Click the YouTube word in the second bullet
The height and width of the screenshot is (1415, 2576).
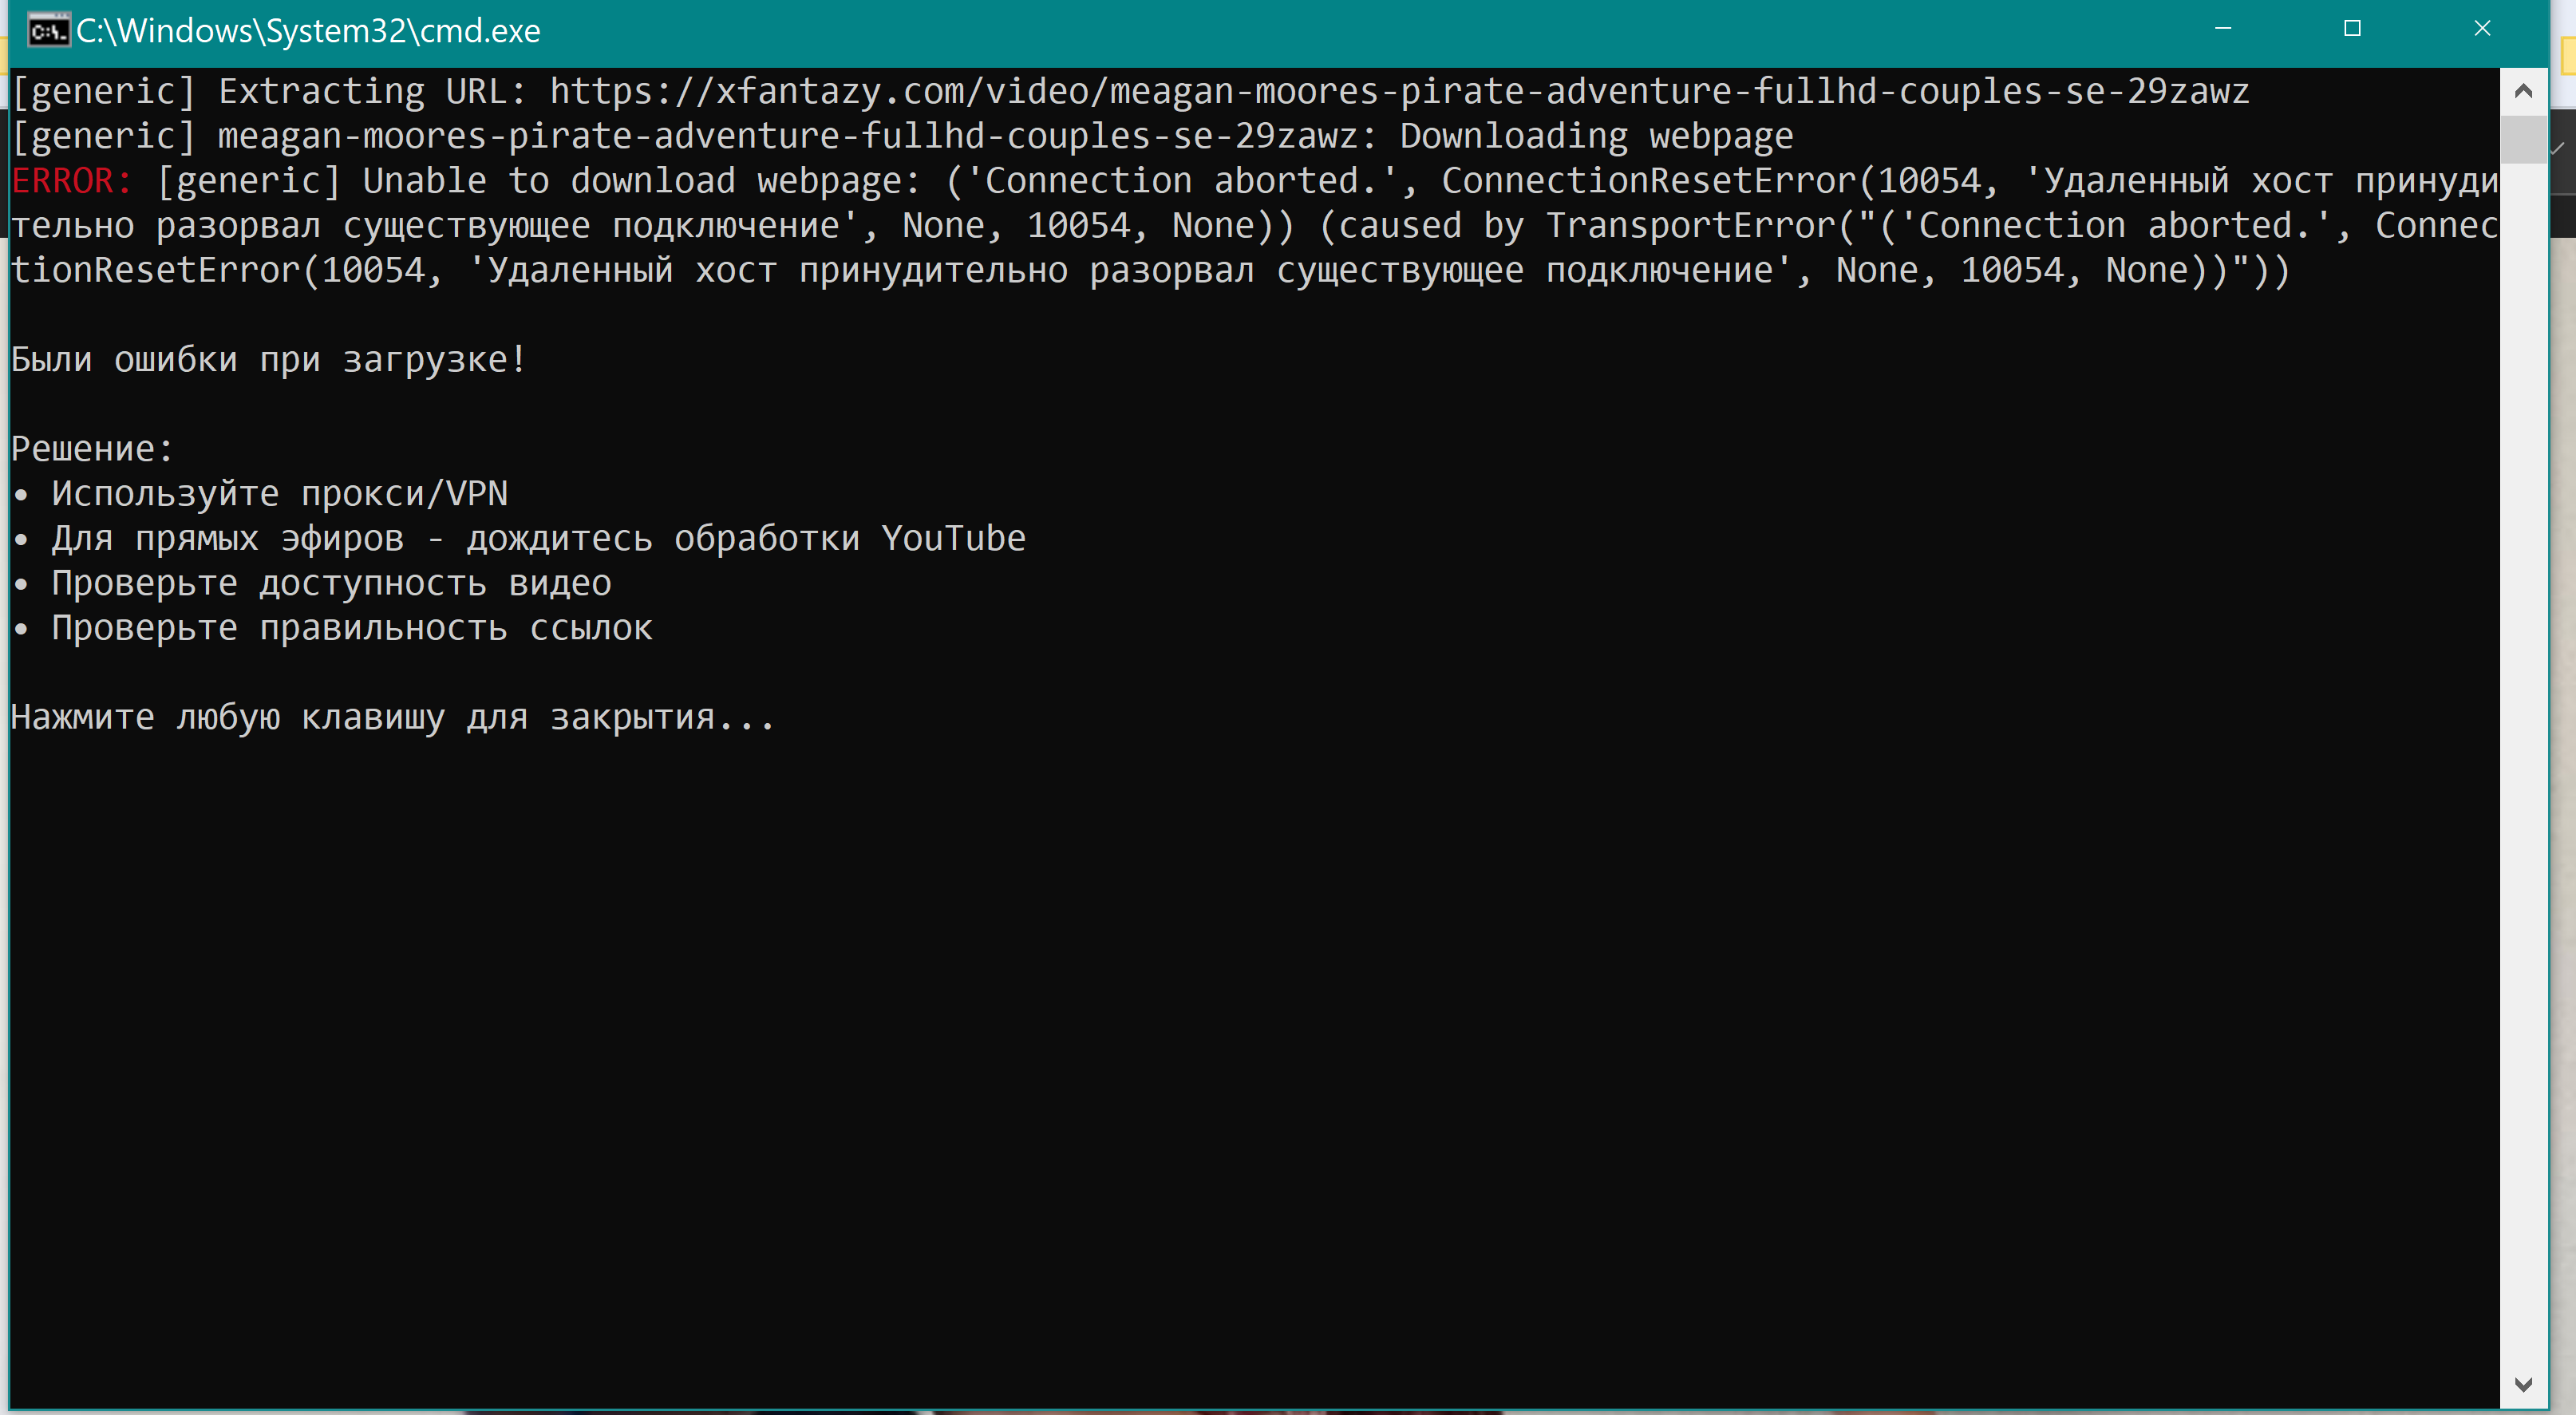click(952, 539)
